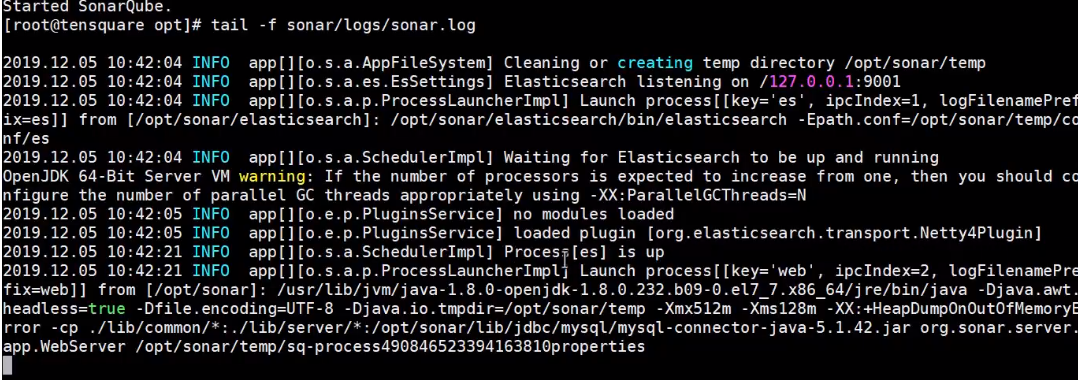
Task: Click '/opt/sonar/temp' path in first log line
Action: click(x=915, y=63)
